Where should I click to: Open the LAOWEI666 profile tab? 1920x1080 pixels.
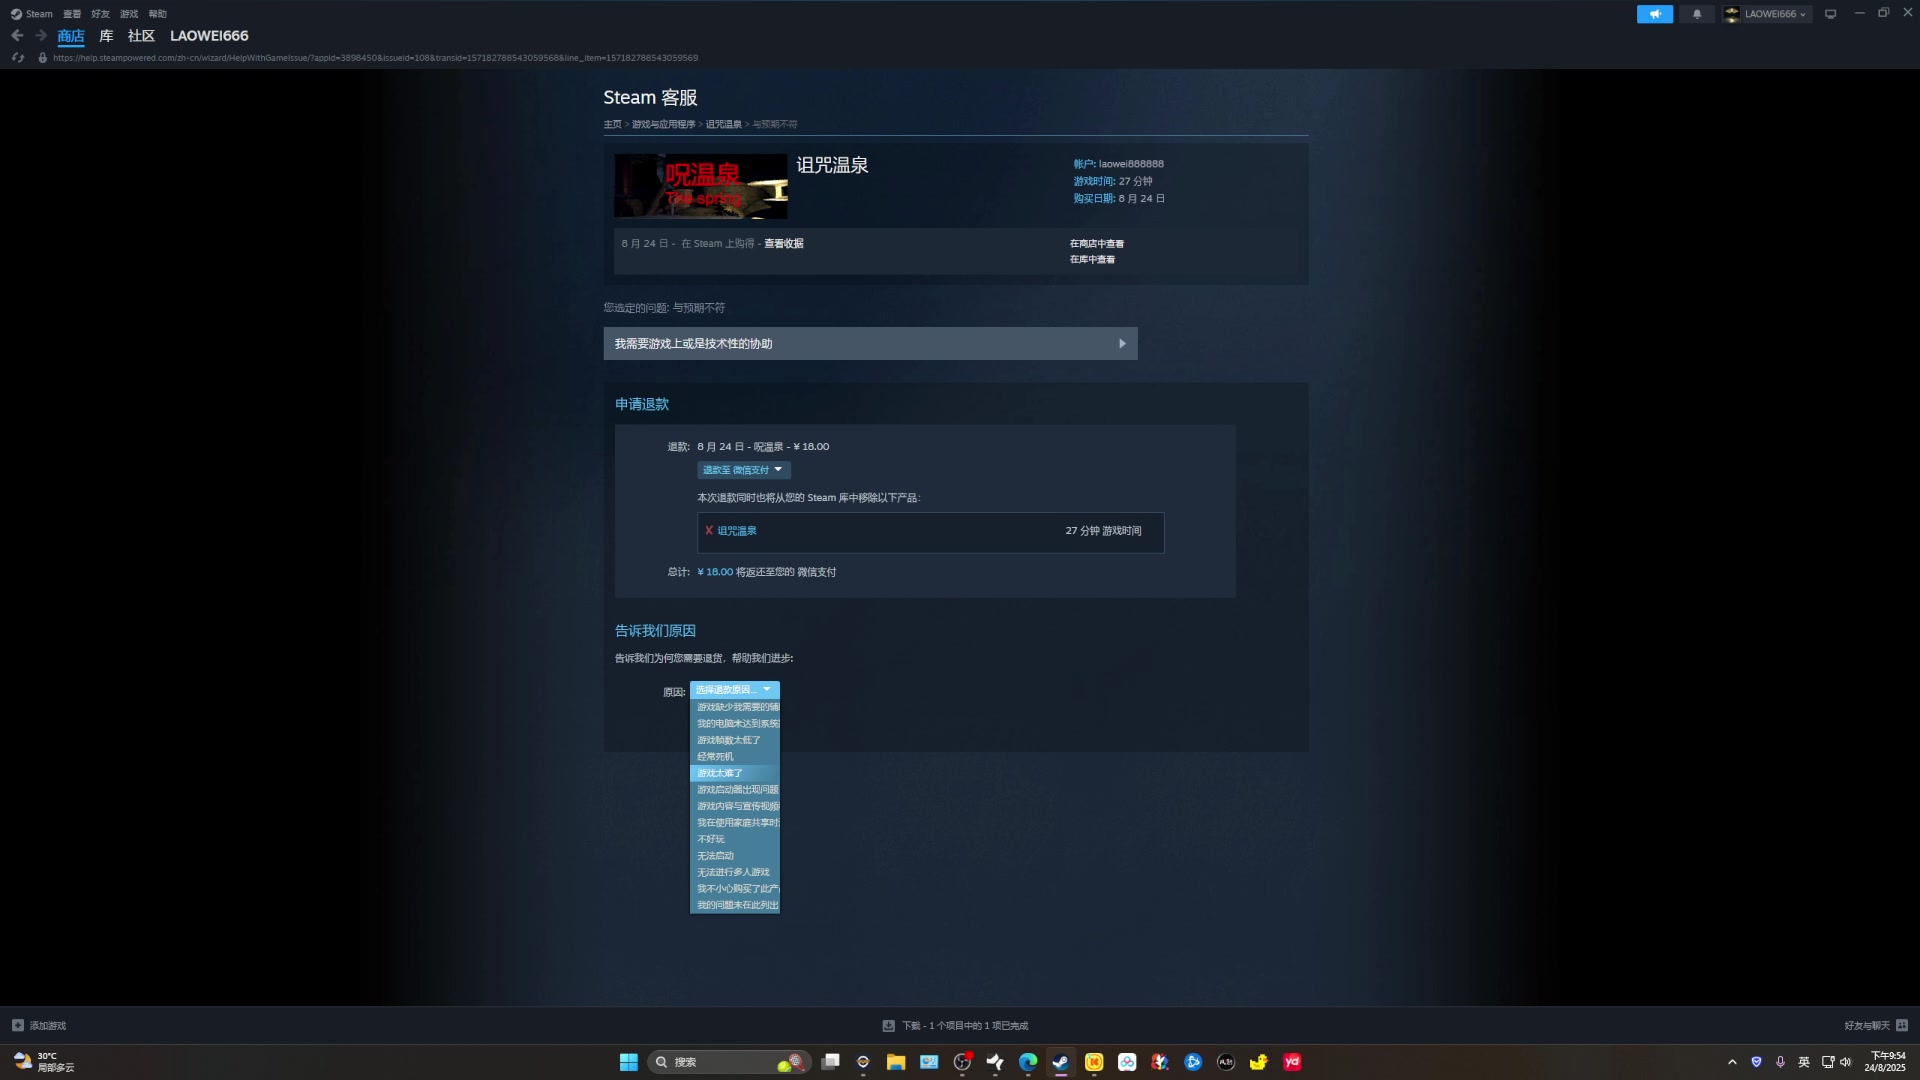click(209, 36)
